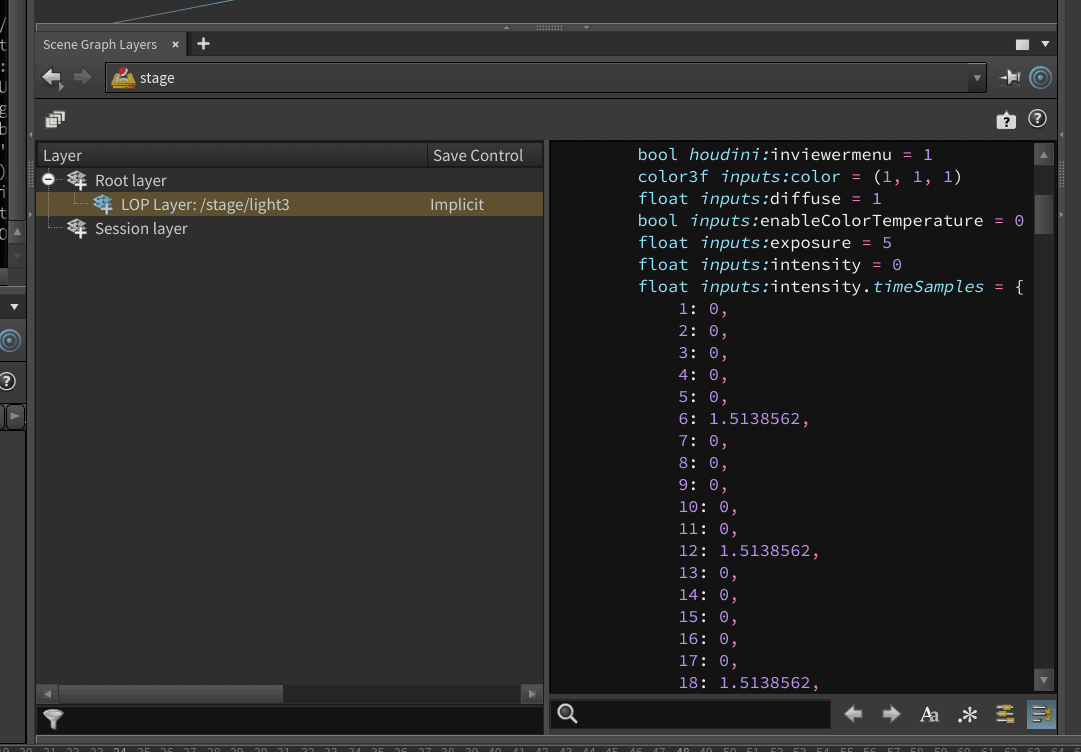This screenshot has height=752, width=1081.
Task: Click the stacked windows icon above Layer list
Action: [x=55, y=120]
